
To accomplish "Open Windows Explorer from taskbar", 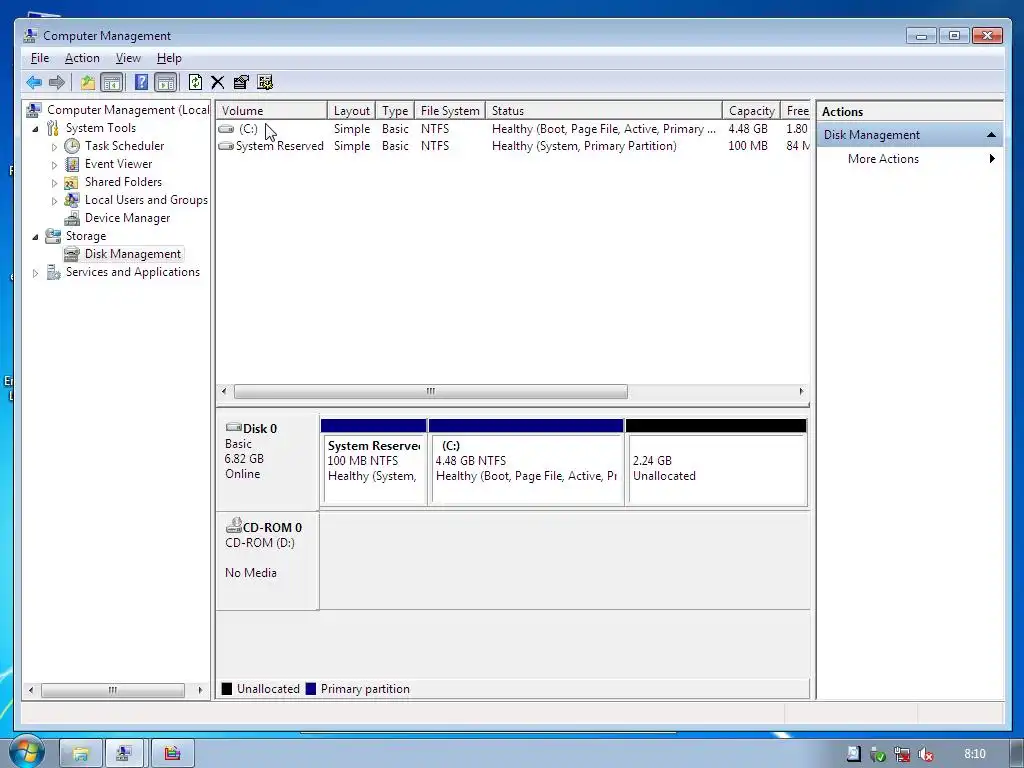I will point(81,754).
